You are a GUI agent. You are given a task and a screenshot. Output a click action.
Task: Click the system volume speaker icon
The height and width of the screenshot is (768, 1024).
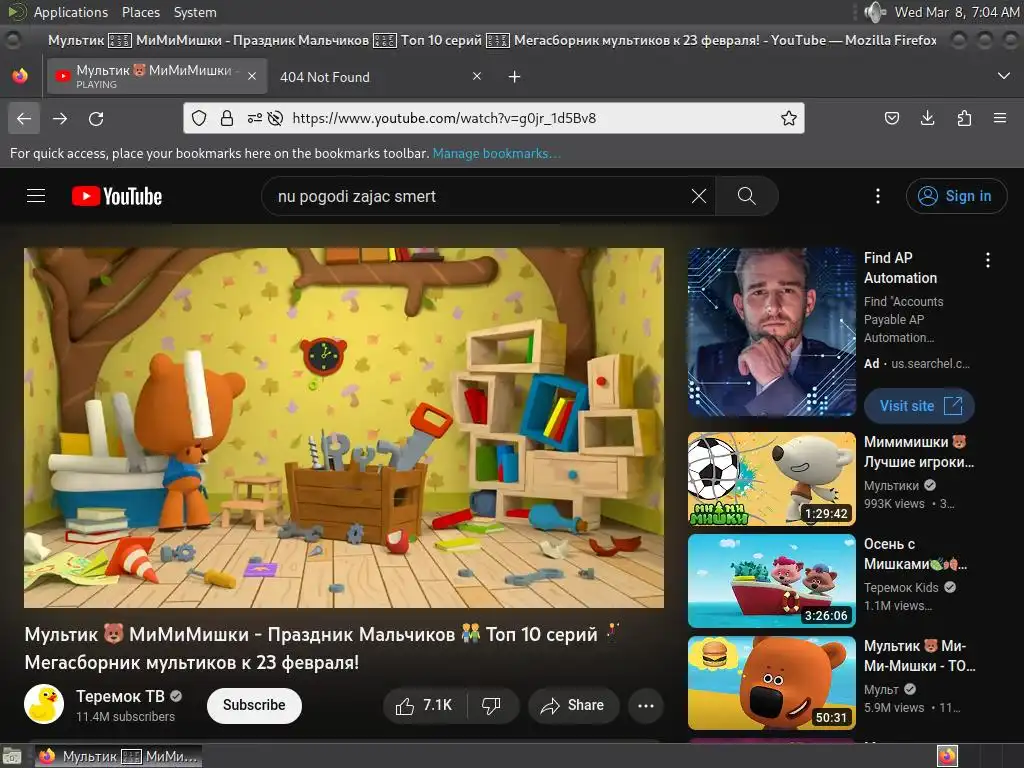pos(874,12)
